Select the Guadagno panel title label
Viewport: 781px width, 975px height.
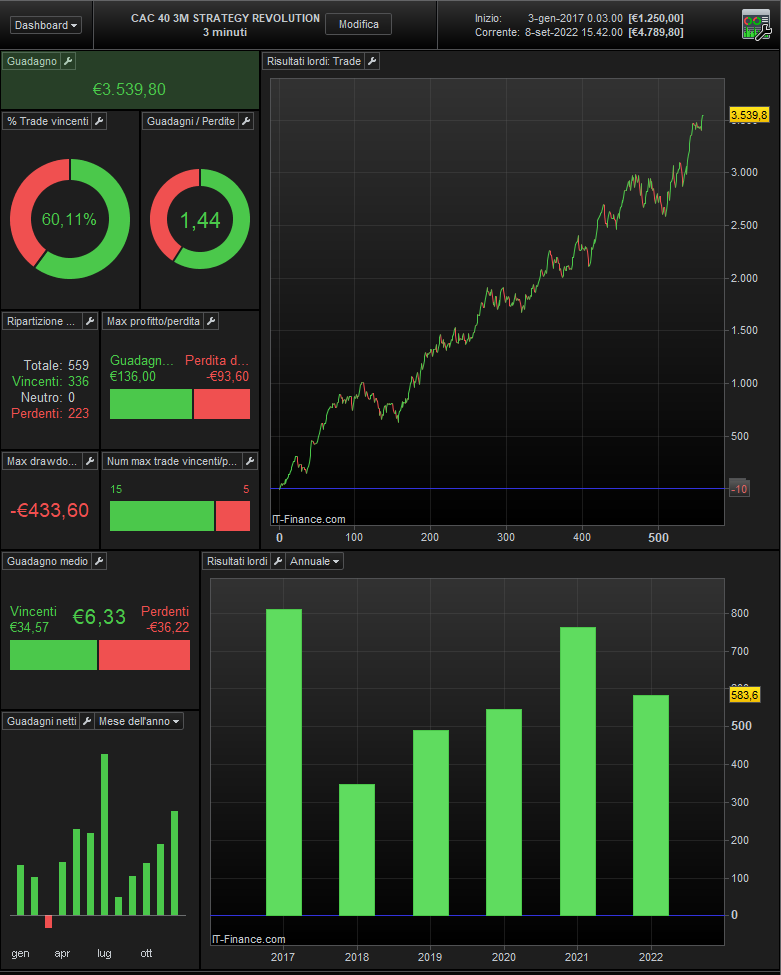pyautogui.click(x=32, y=61)
